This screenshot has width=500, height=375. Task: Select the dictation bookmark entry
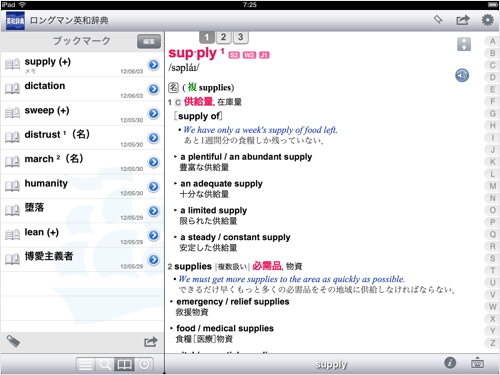point(82,89)
